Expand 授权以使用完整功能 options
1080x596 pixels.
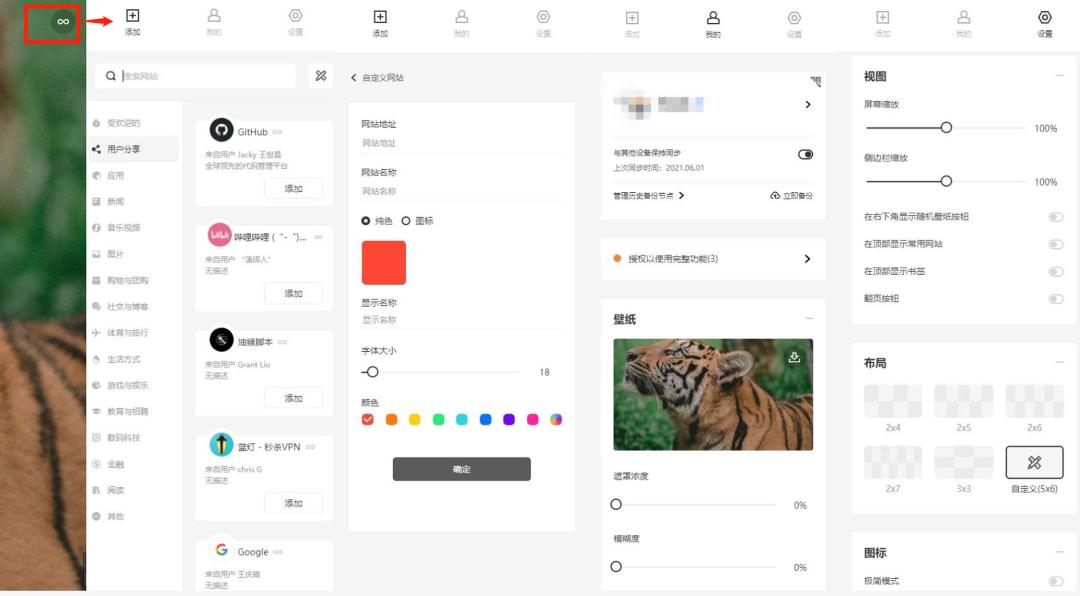pyautogui.click(x=808, y=258)
